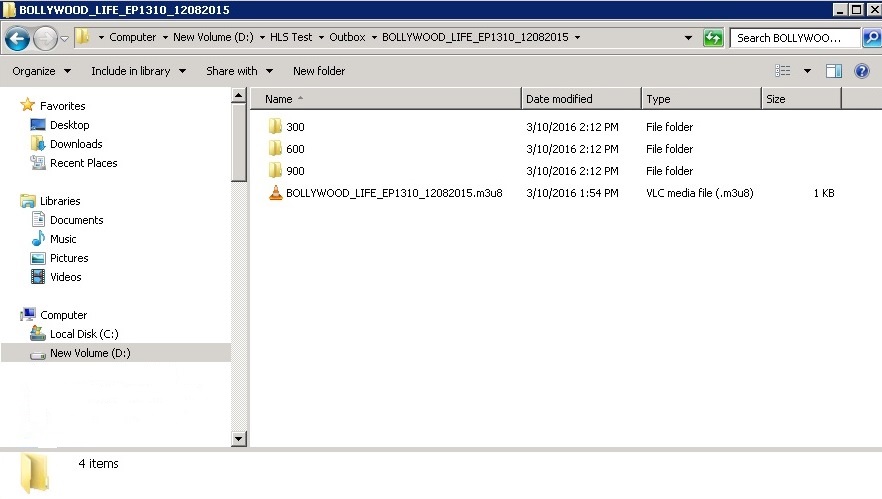Expand the dropdown arrow after Outbox breadcrumb
The image size is (882, 499).
tap(374, 38)
